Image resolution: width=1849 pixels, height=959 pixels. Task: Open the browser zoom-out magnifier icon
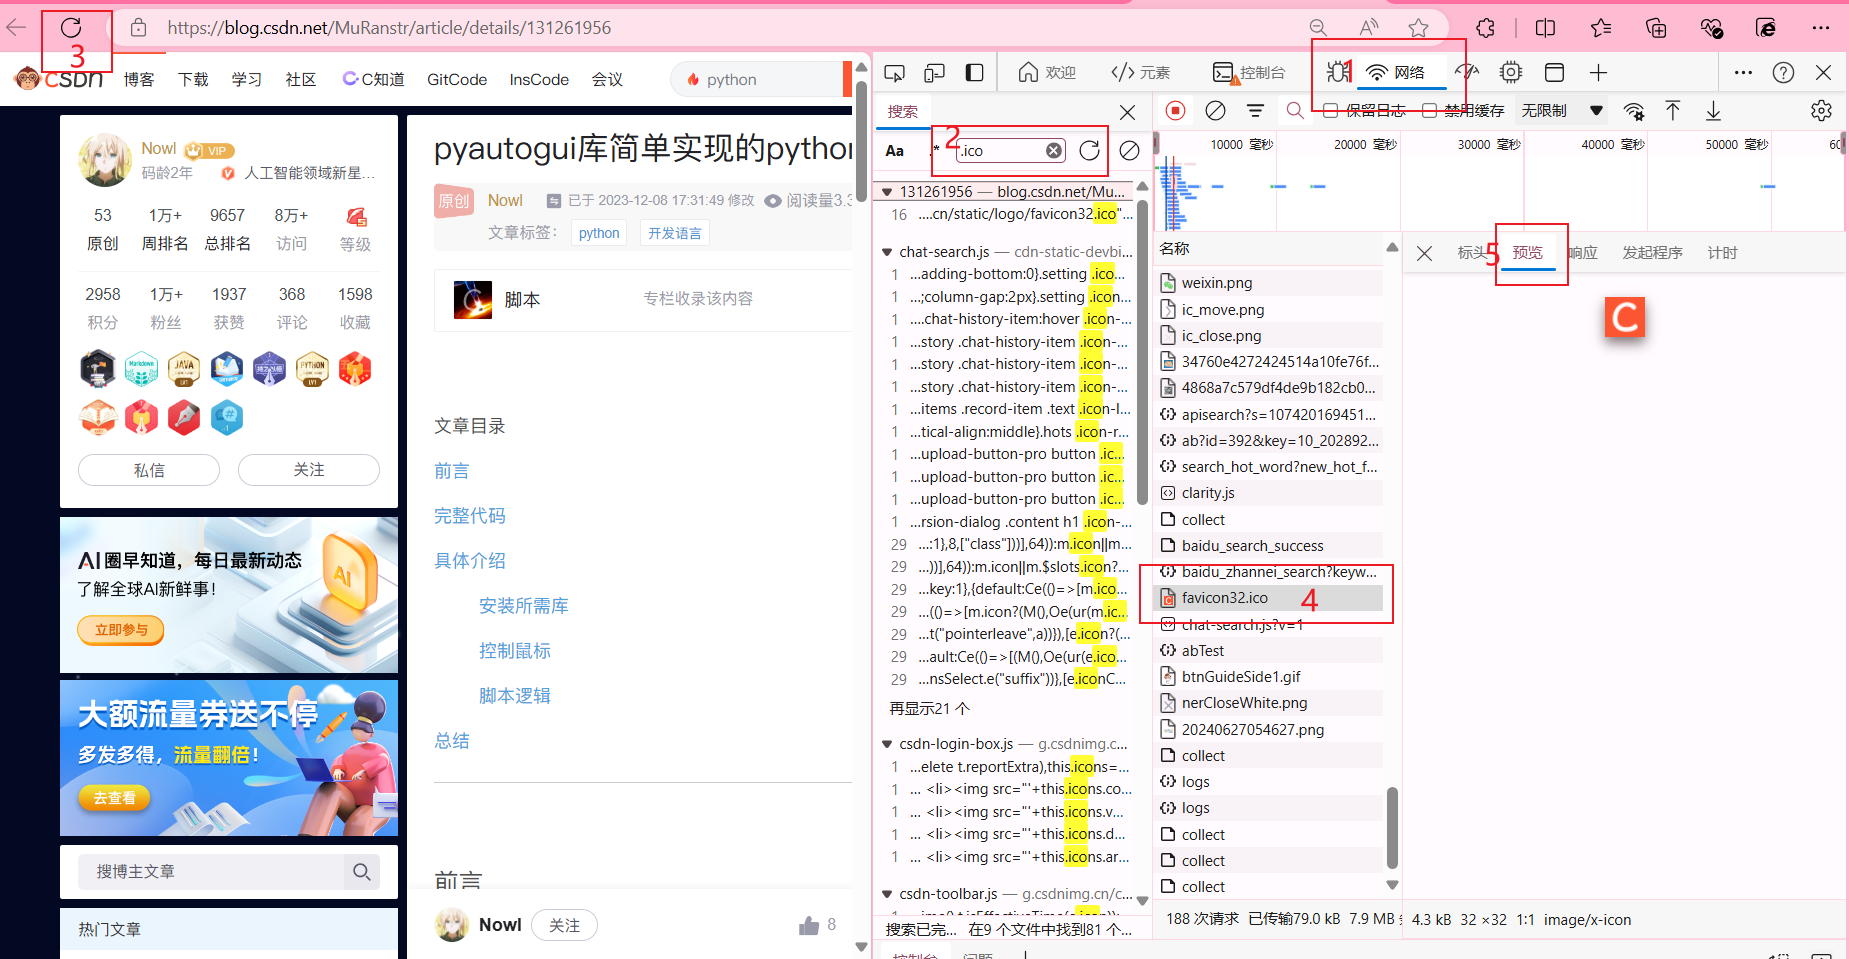pos(1318,28)
